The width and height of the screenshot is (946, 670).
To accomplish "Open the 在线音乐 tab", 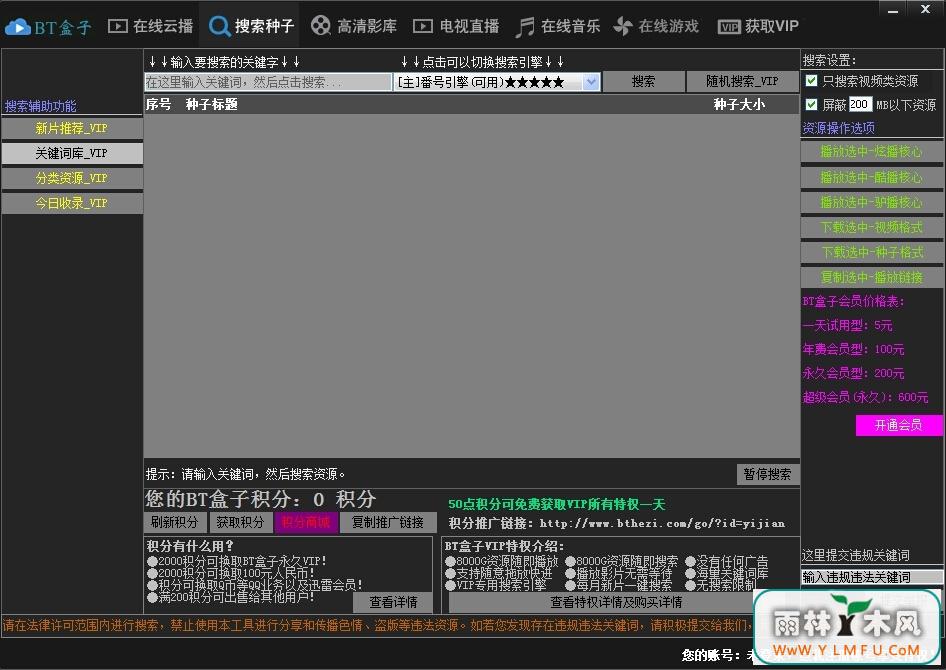I will click(558, 27).
